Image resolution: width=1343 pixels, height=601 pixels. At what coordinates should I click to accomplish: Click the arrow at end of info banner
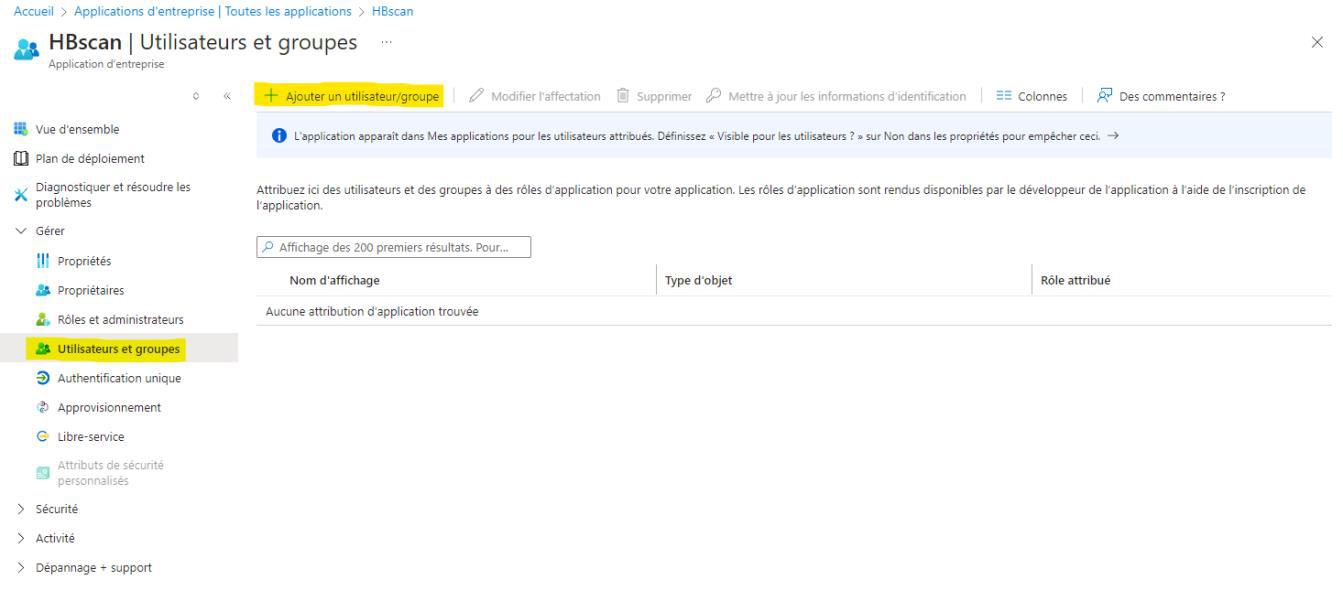click(1113, 136)
